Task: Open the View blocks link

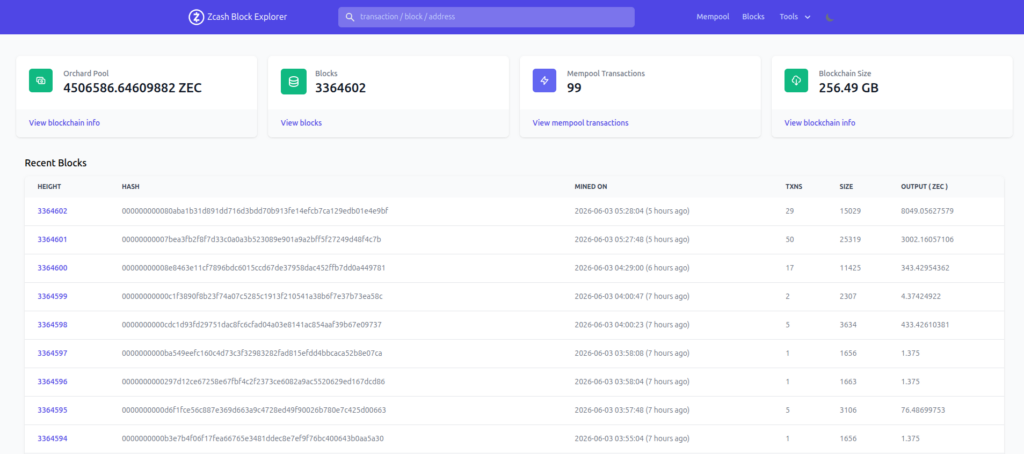Action: (x=301, y=123)
